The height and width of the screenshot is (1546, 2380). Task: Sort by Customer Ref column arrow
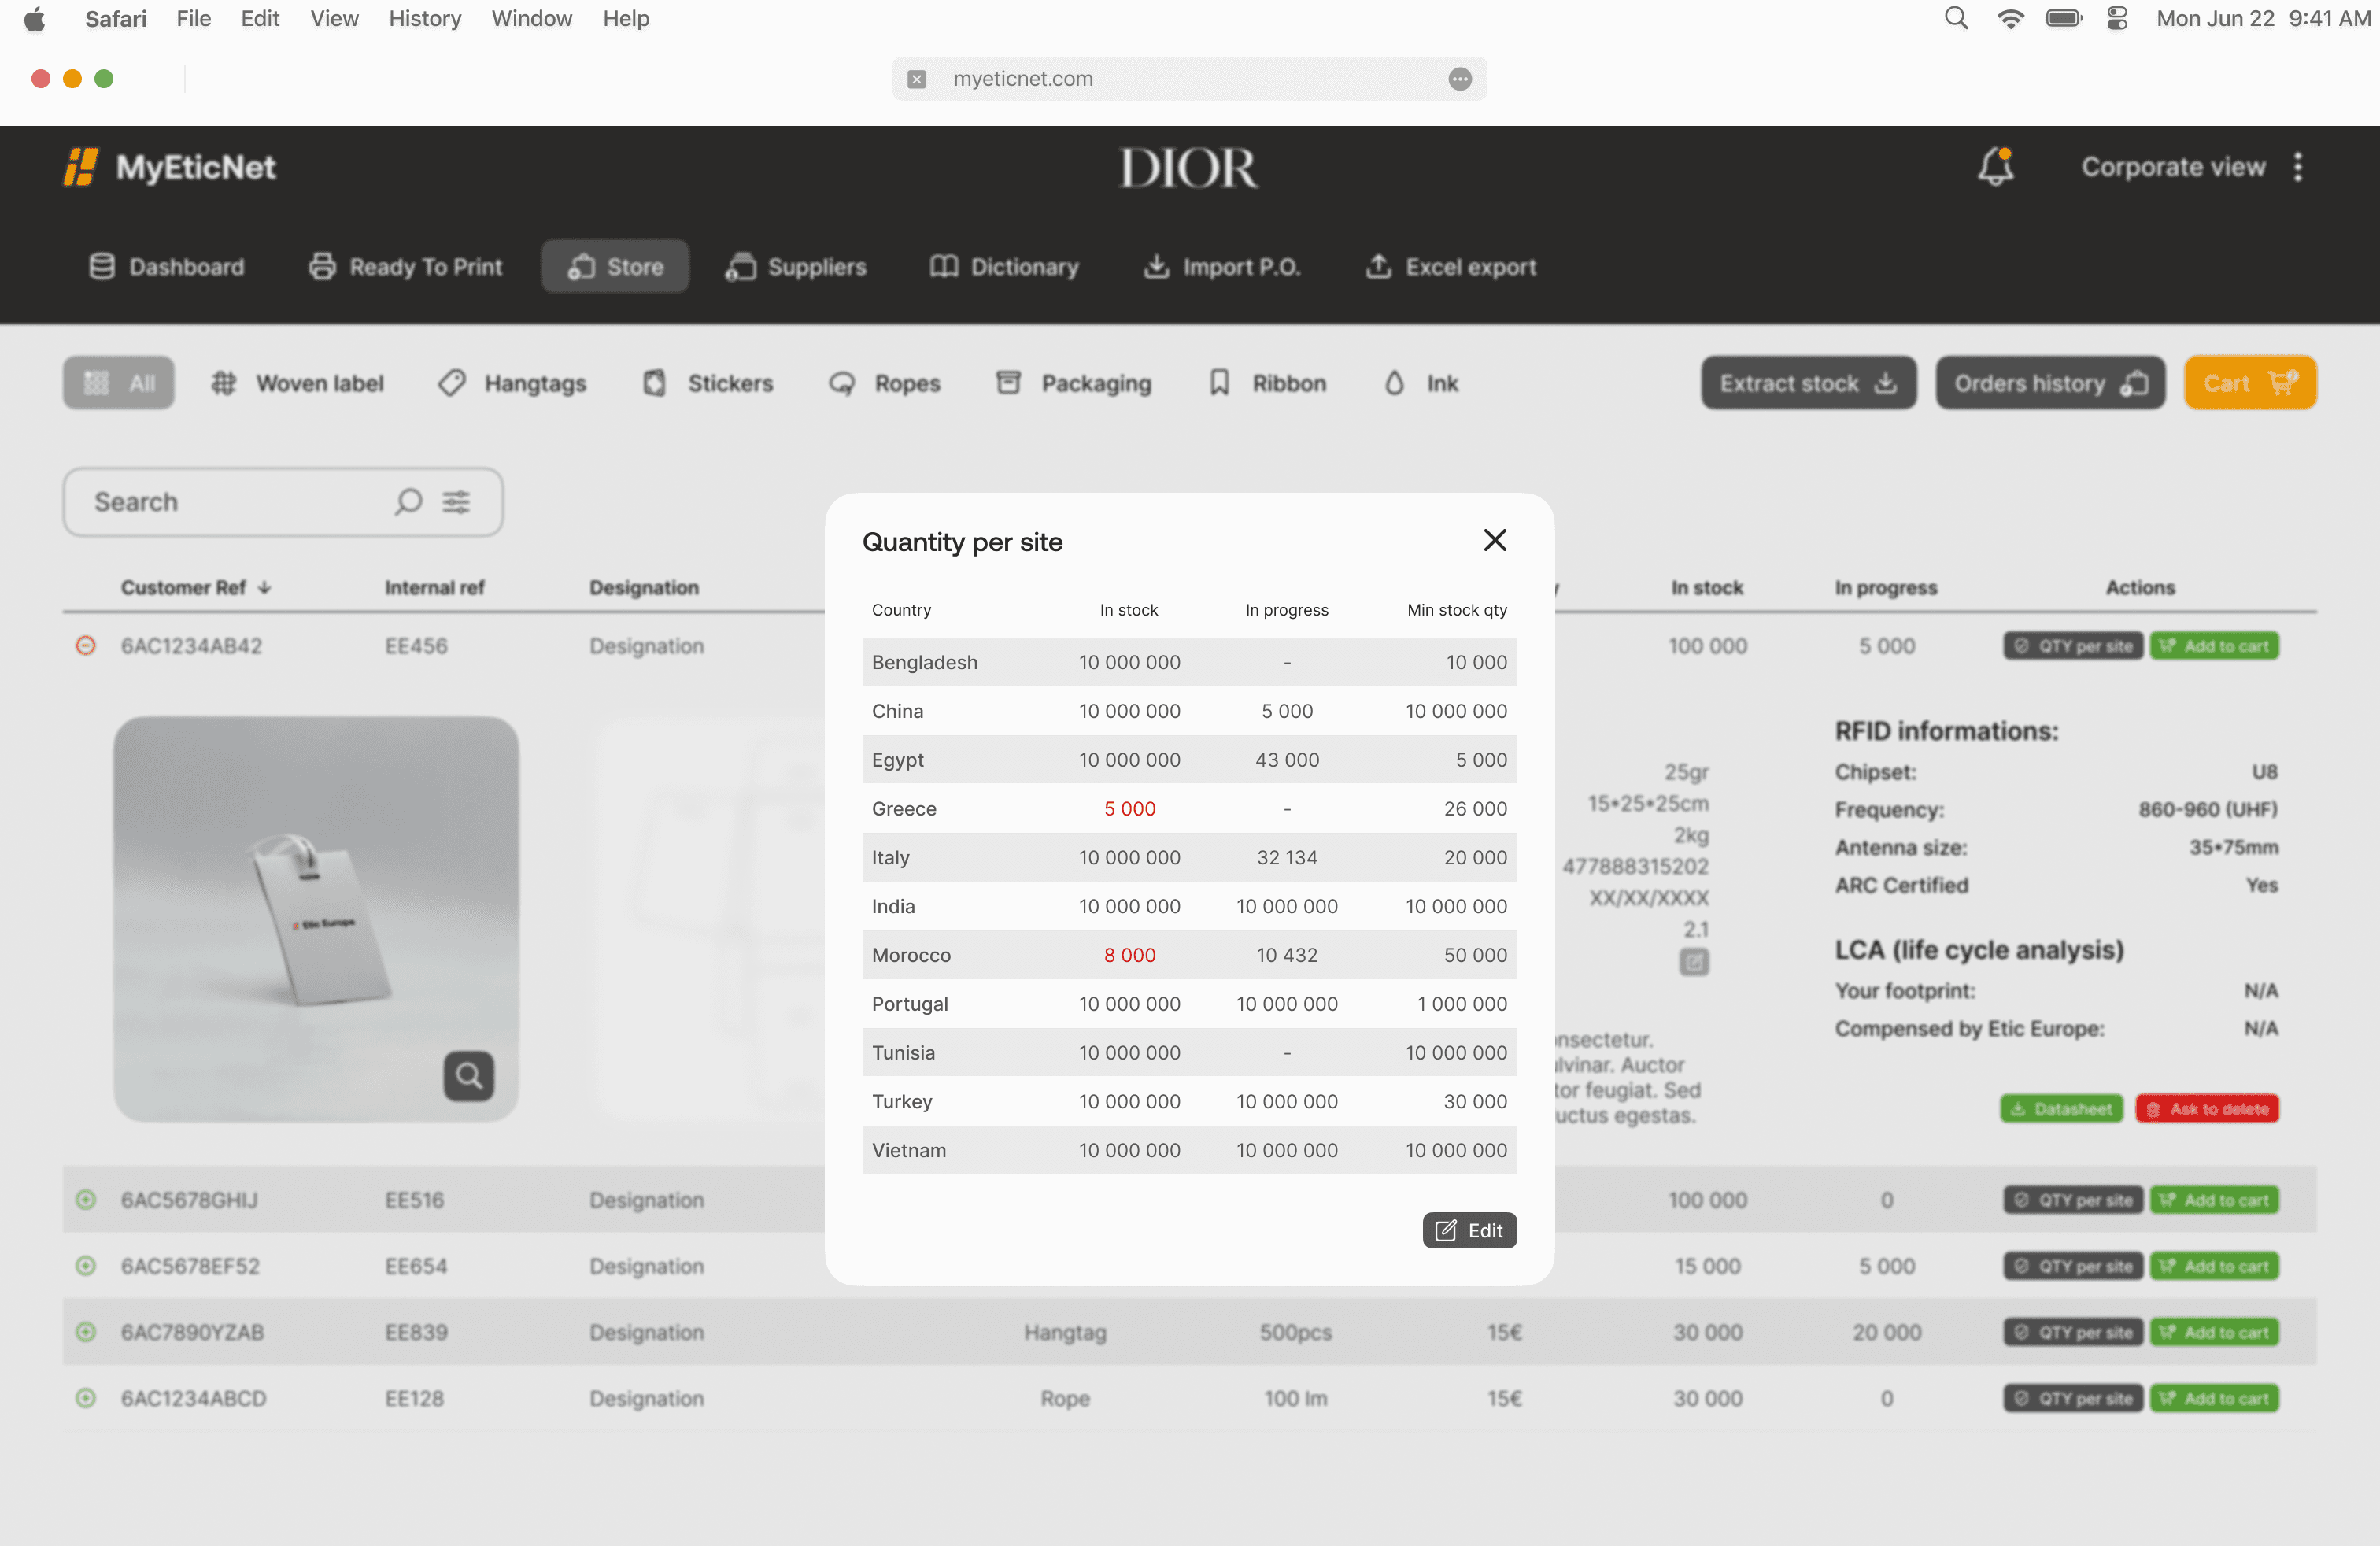(265, 588)
